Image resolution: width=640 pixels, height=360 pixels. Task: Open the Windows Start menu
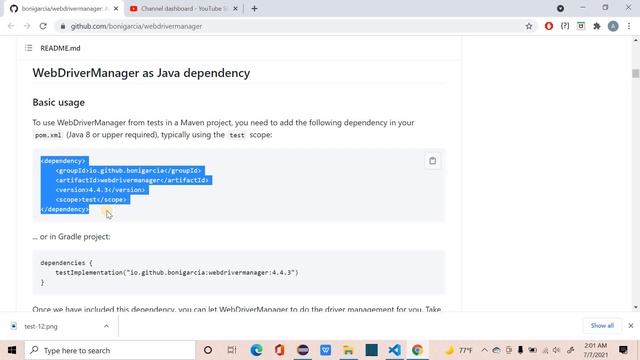tap(12, 350)
